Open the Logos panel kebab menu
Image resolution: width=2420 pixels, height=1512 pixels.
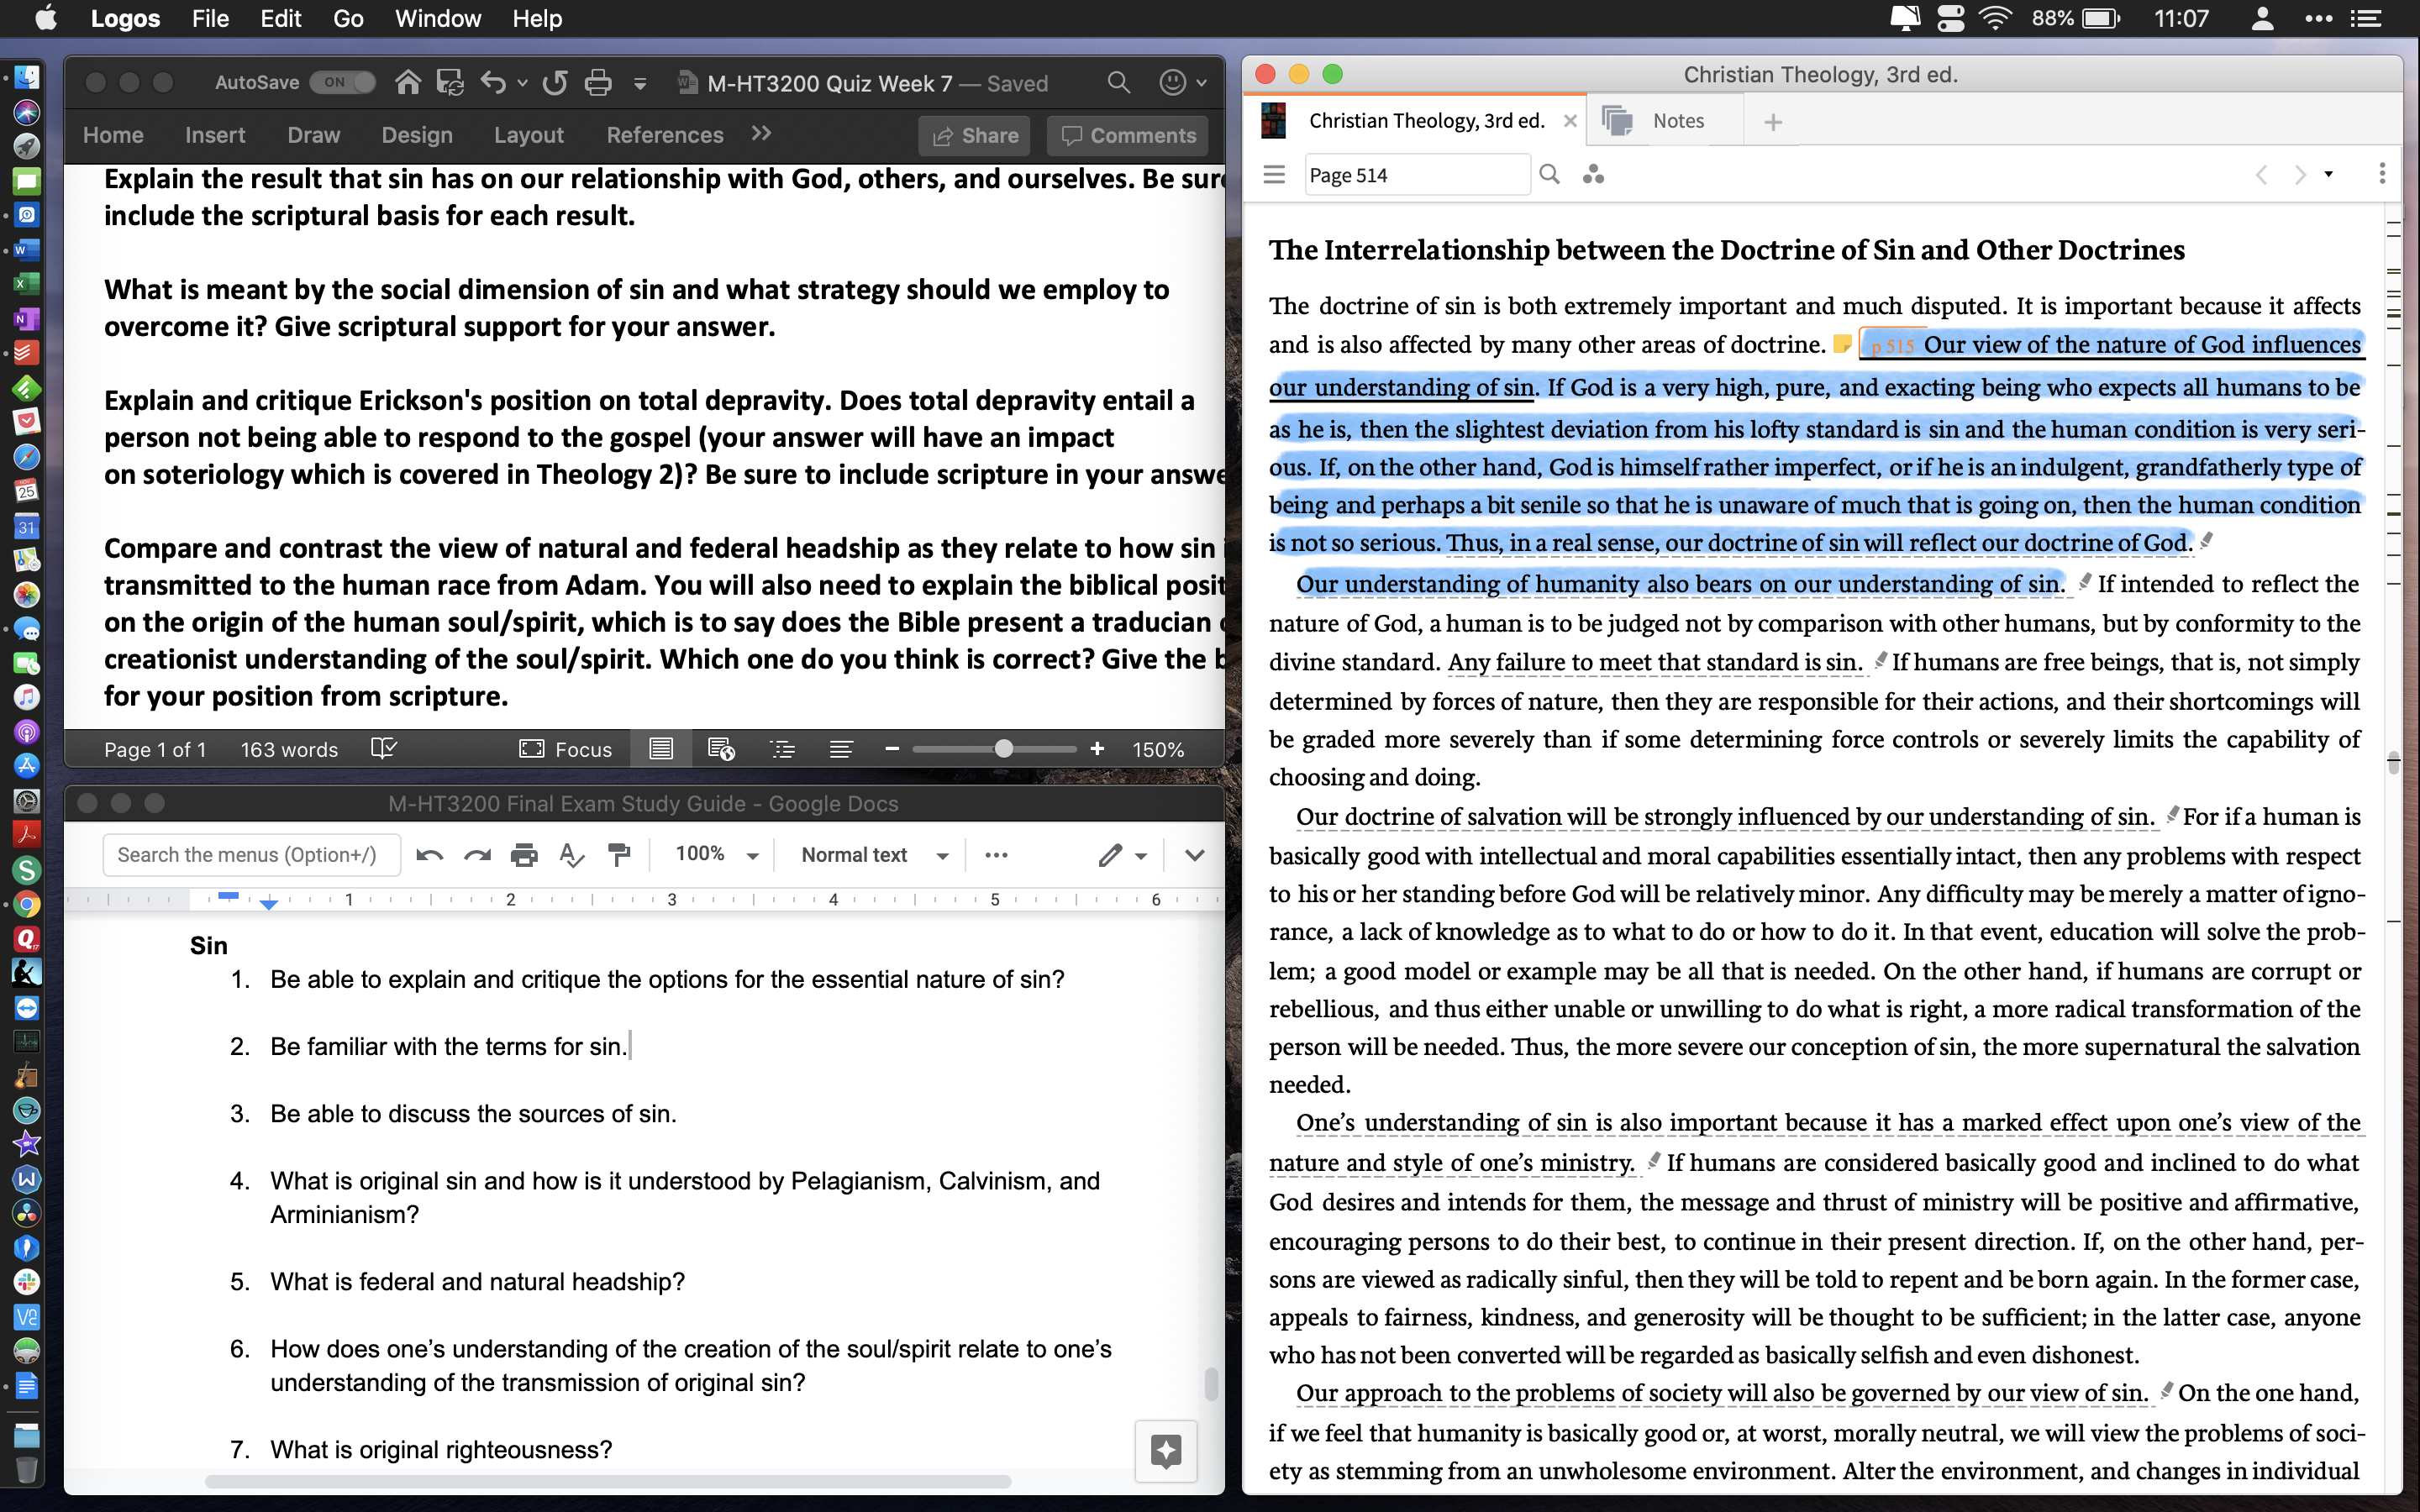tap(2382, 174)
